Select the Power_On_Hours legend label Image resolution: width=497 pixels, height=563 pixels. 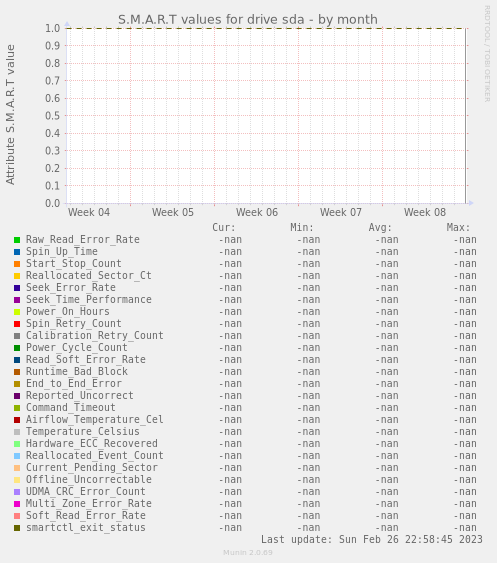(x=68, y=311)
